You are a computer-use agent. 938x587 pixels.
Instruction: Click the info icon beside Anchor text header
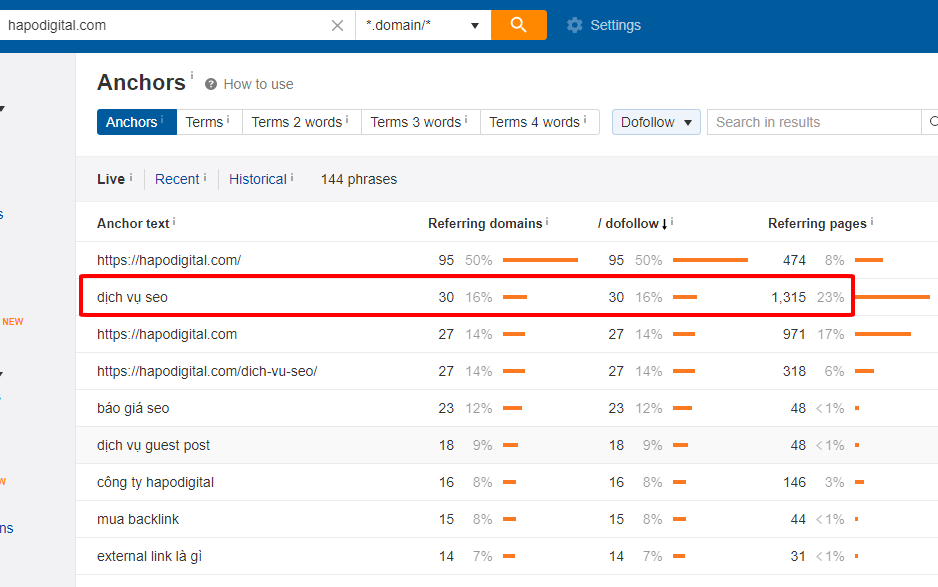point(174,222)
